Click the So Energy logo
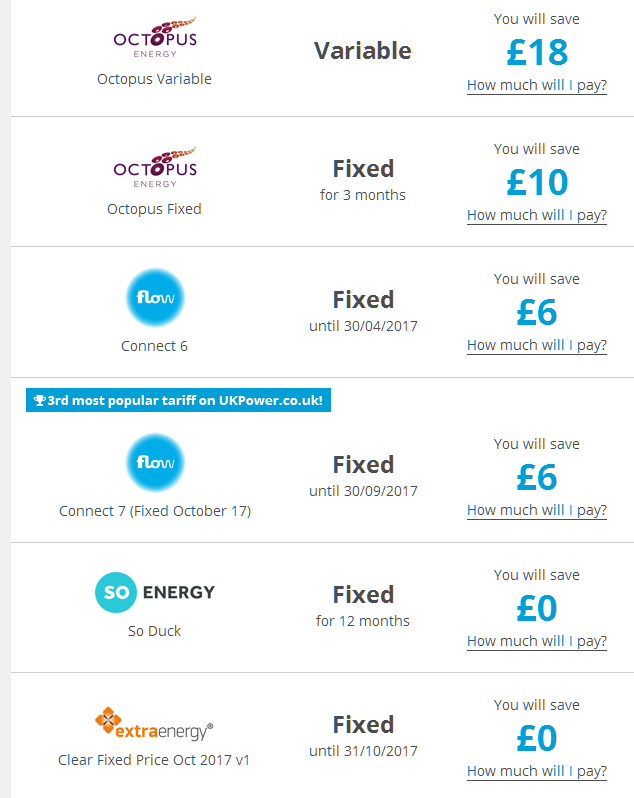This screenshot has height=798, width=634. coord(154,592)
